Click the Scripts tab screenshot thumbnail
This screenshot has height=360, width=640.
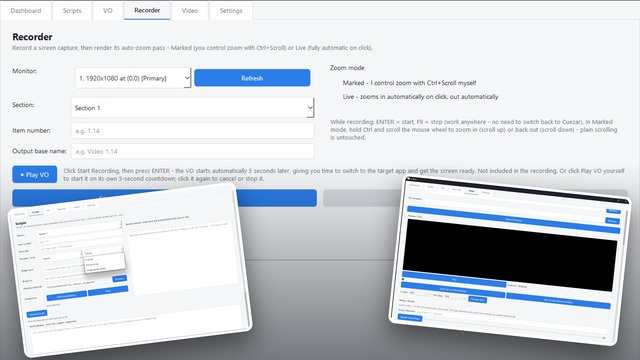click(x=130, y=269)
